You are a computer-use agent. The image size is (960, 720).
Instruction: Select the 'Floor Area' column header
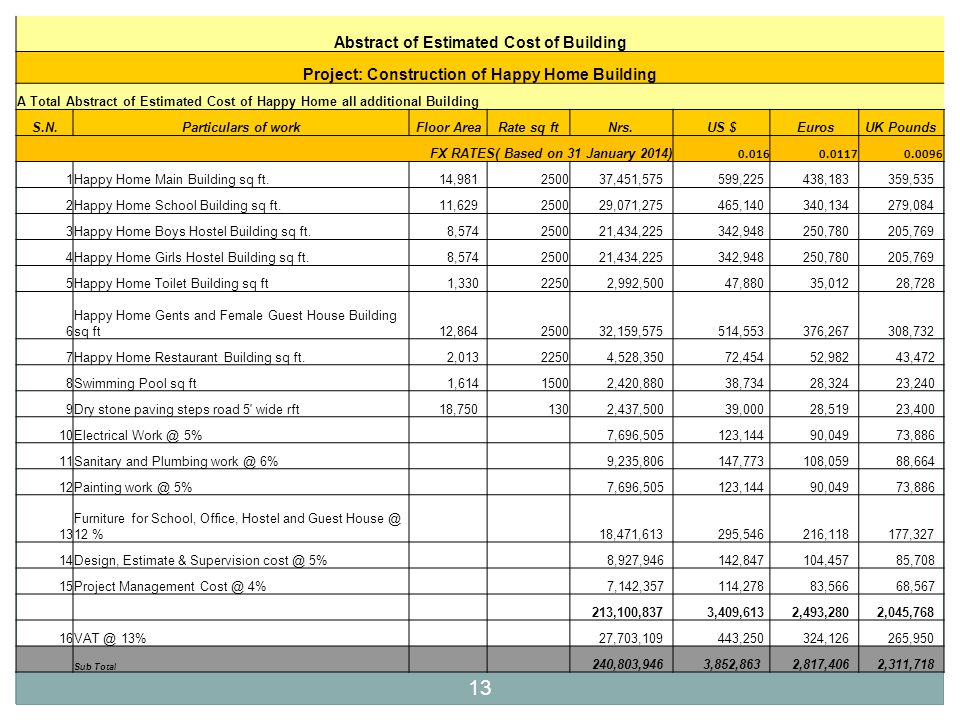point(448,127)
